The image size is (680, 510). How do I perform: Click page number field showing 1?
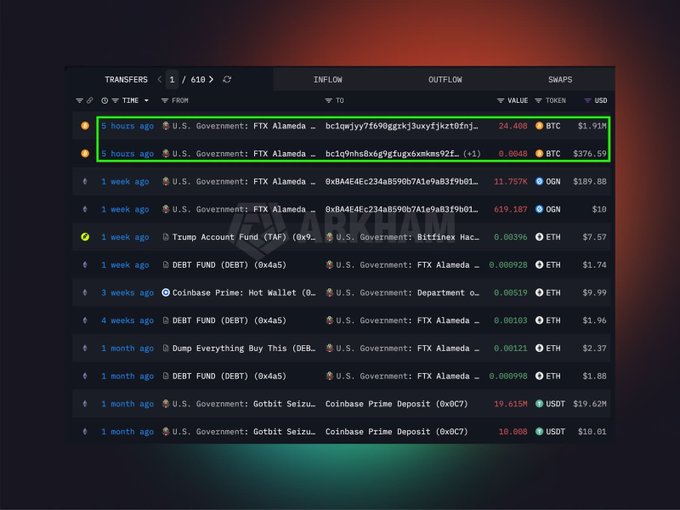pyautogui.click(x=172, y=79)
